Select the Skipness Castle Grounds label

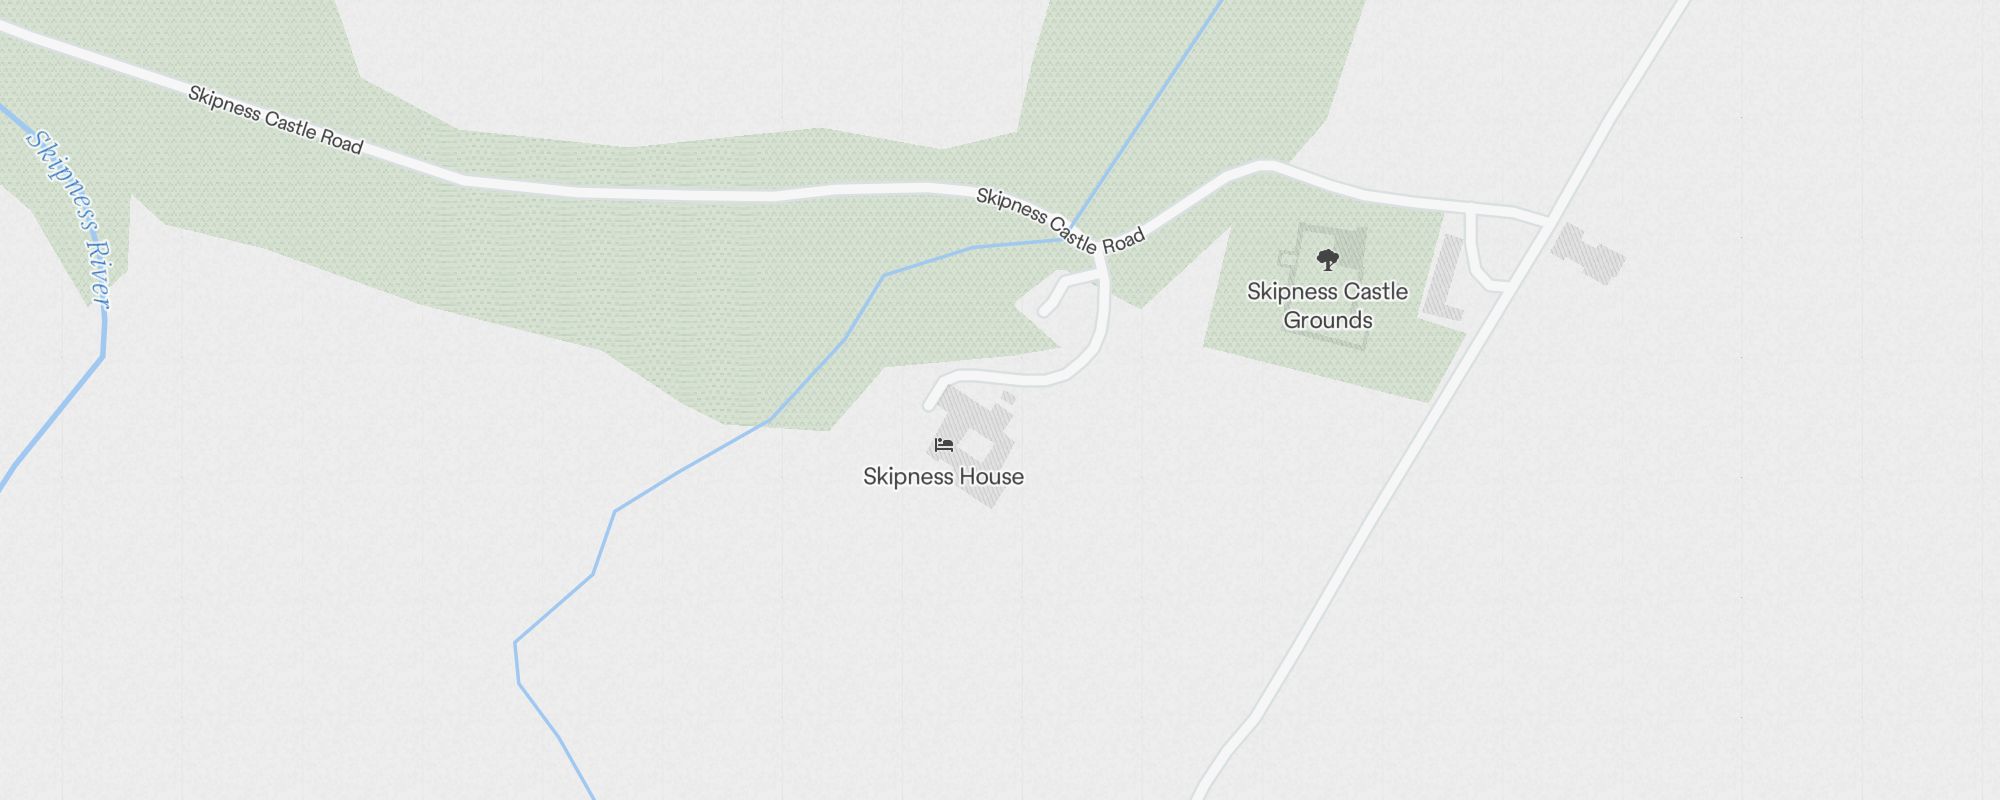1327,306
